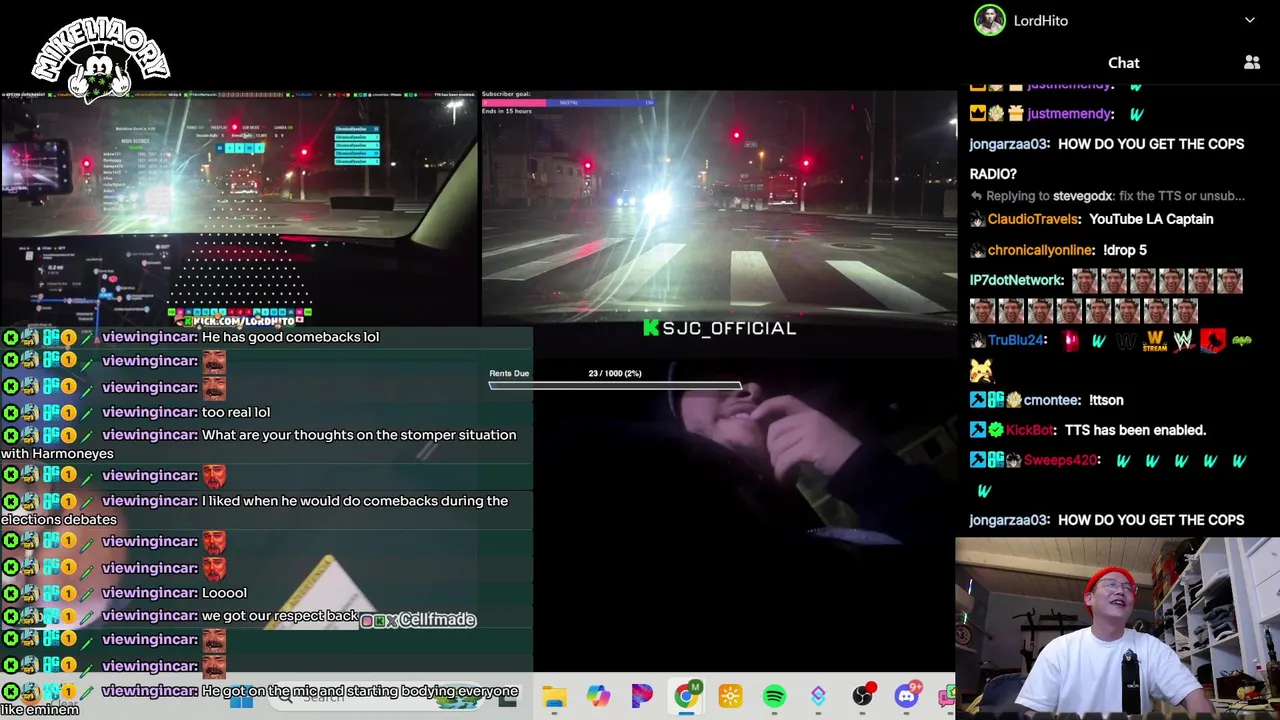Click the reply arrow icon beside 'Replying to'
The image size is (1280, 720).
coord(977,196)
